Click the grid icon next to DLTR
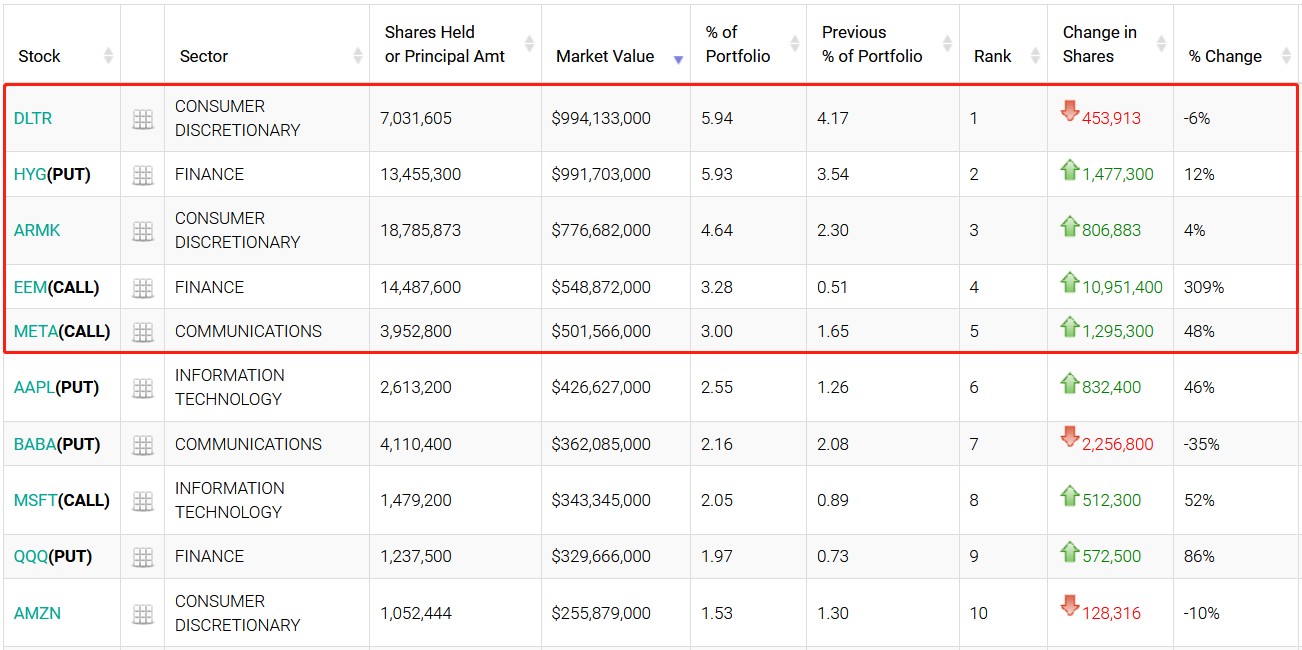 (143, 119)
